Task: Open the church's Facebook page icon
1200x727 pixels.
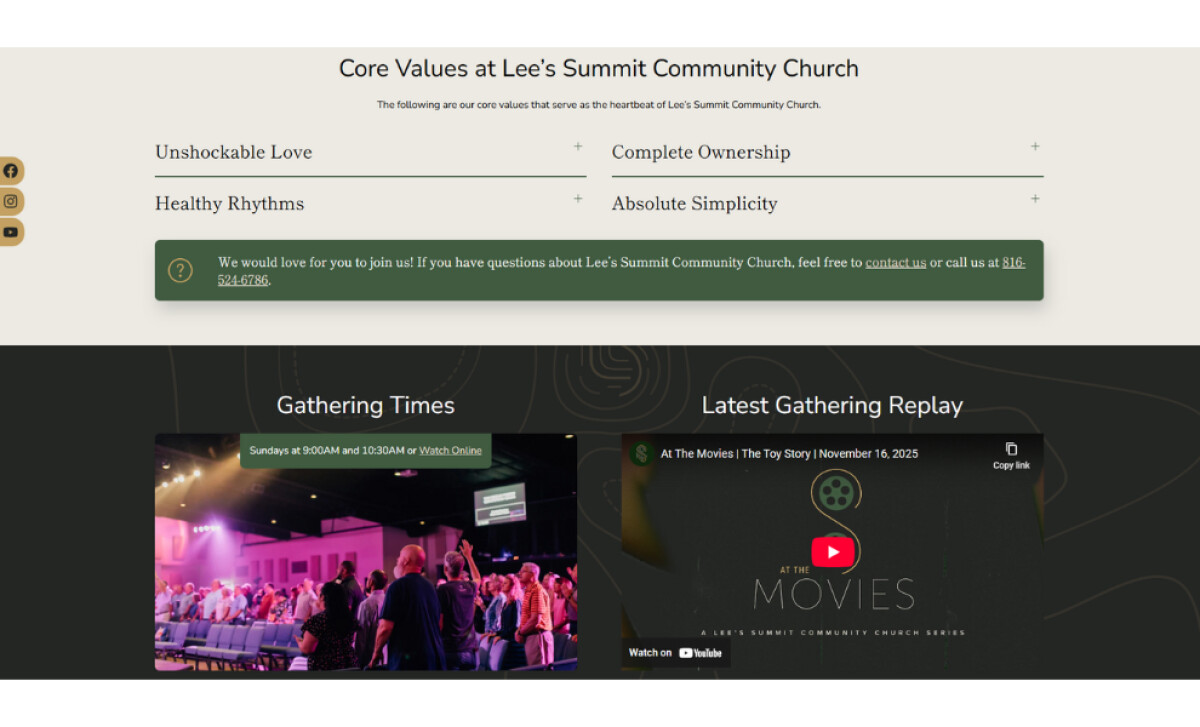Action: [x=11, y=170]
